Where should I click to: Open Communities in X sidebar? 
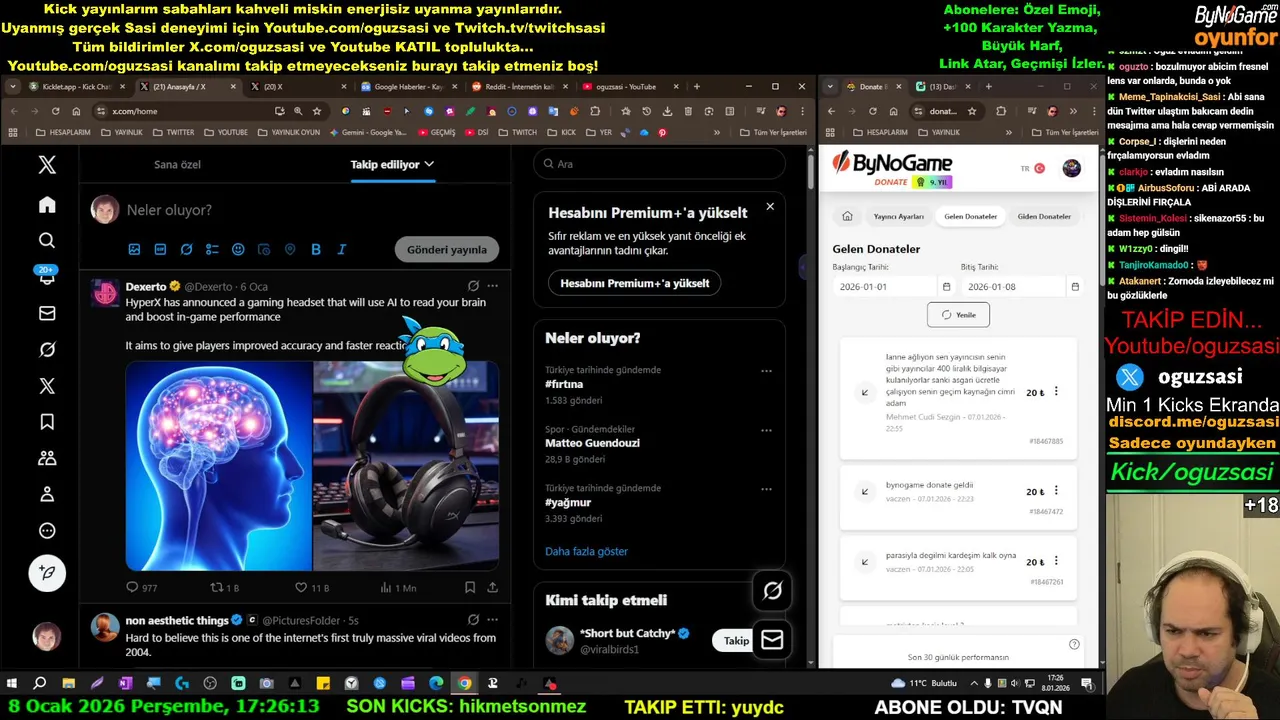[47, 458]
